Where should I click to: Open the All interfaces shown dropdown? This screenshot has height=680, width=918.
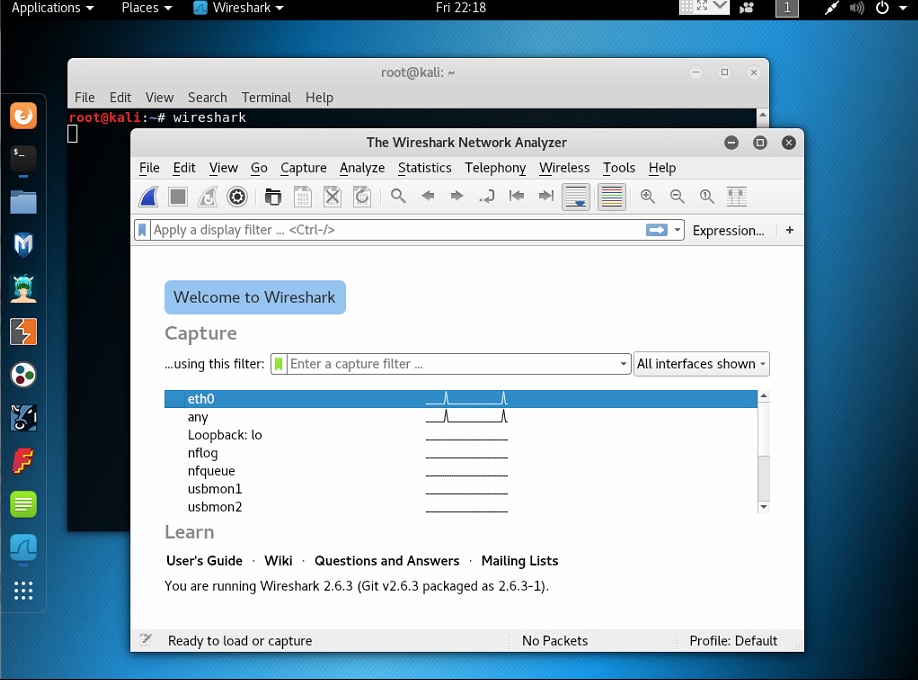pos(700,364)
